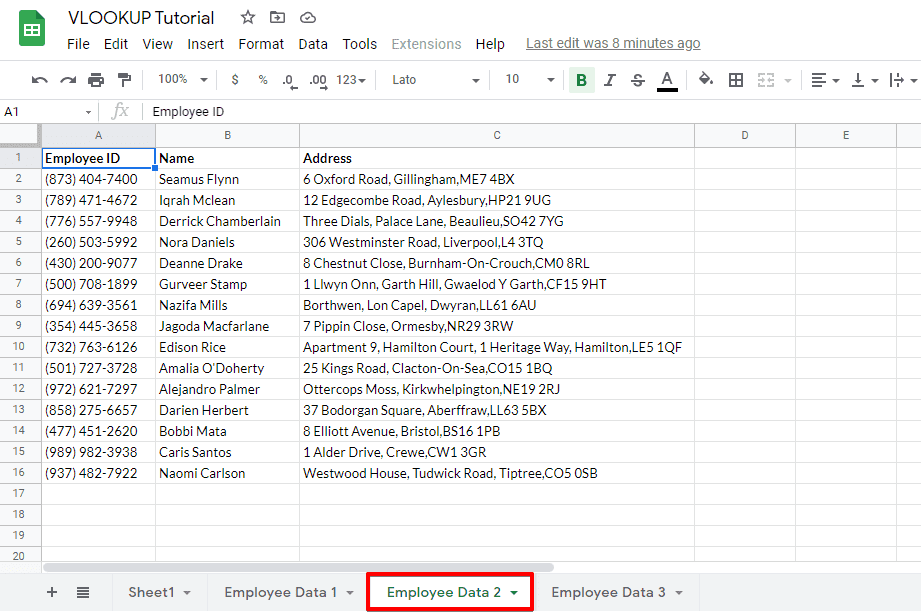Click cell A1 containing Employee ID
The image size is (921, 615).
point(97,158)
